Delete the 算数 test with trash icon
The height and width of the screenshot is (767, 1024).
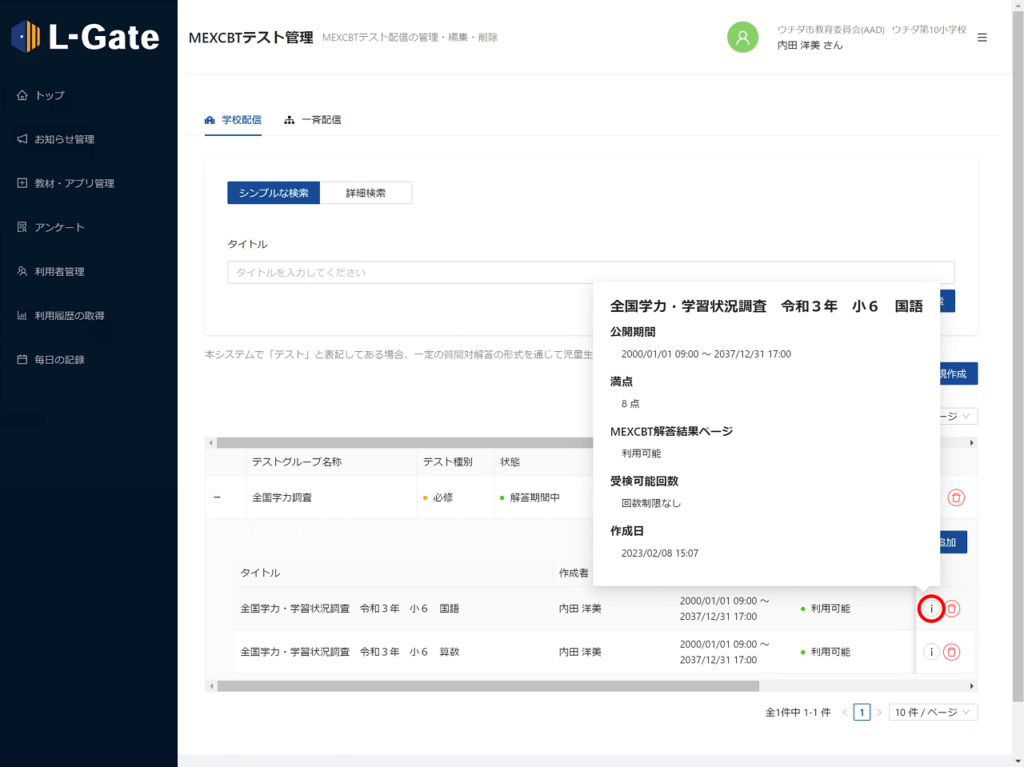coord(952,652)
